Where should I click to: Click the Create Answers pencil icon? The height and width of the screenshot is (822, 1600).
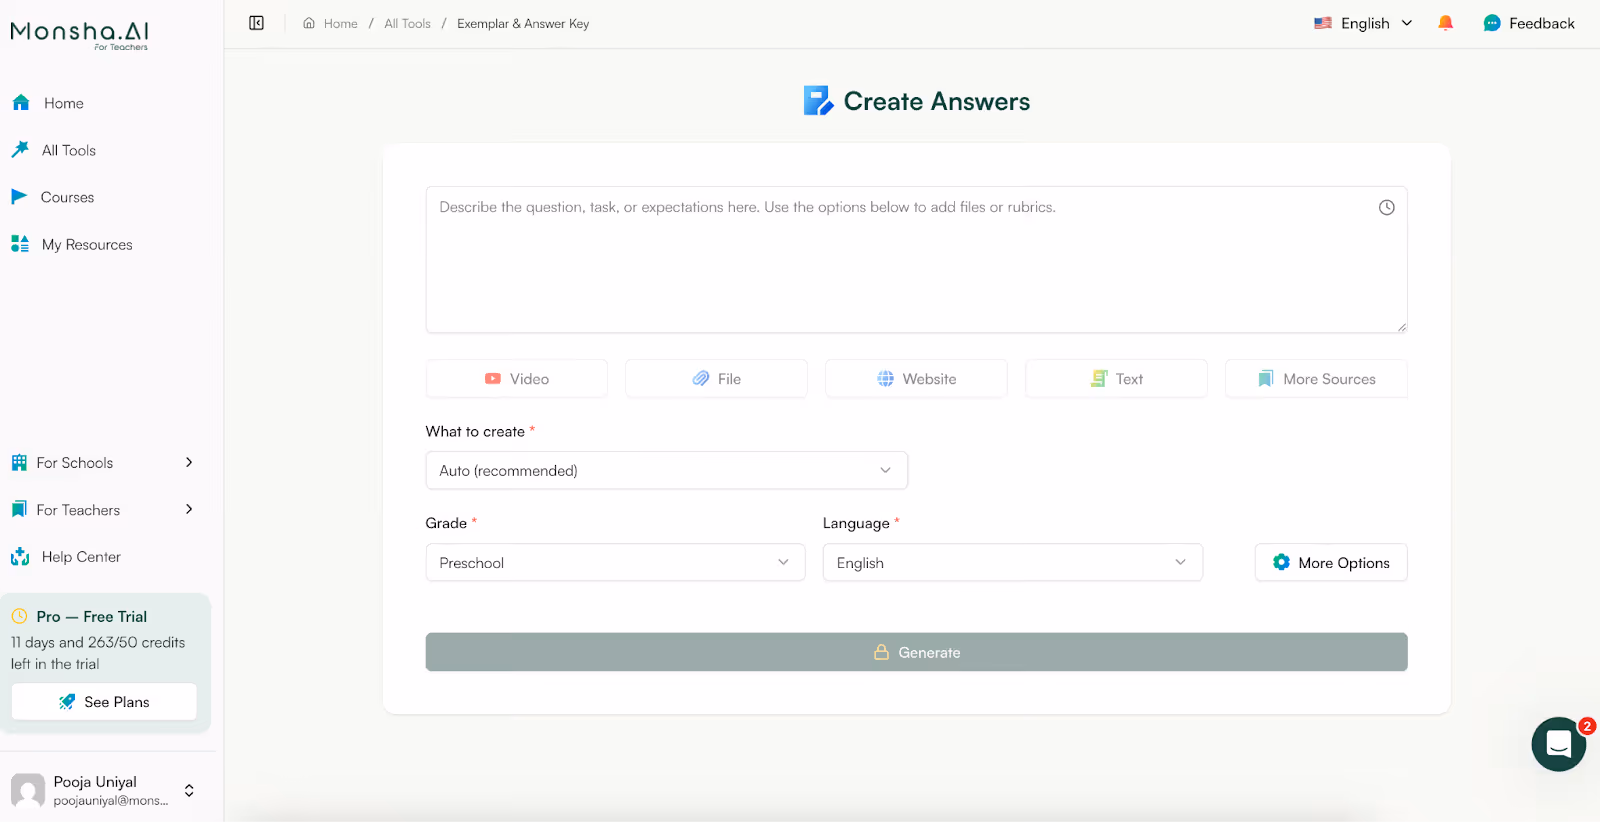pyautogui.click(x=818, y=101)
